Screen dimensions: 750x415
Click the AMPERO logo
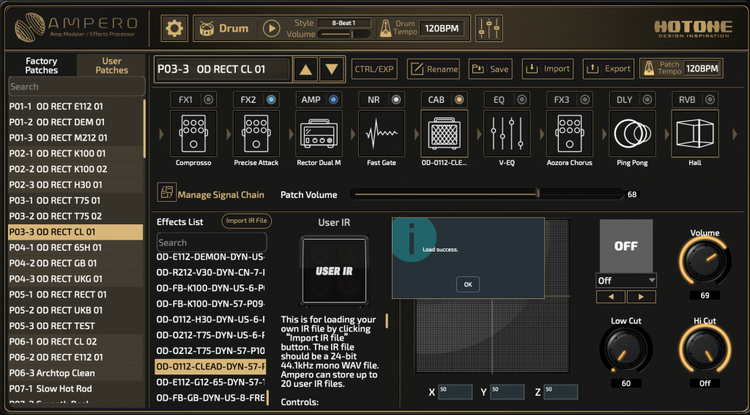pyautogui.click(x=76, y=28)
